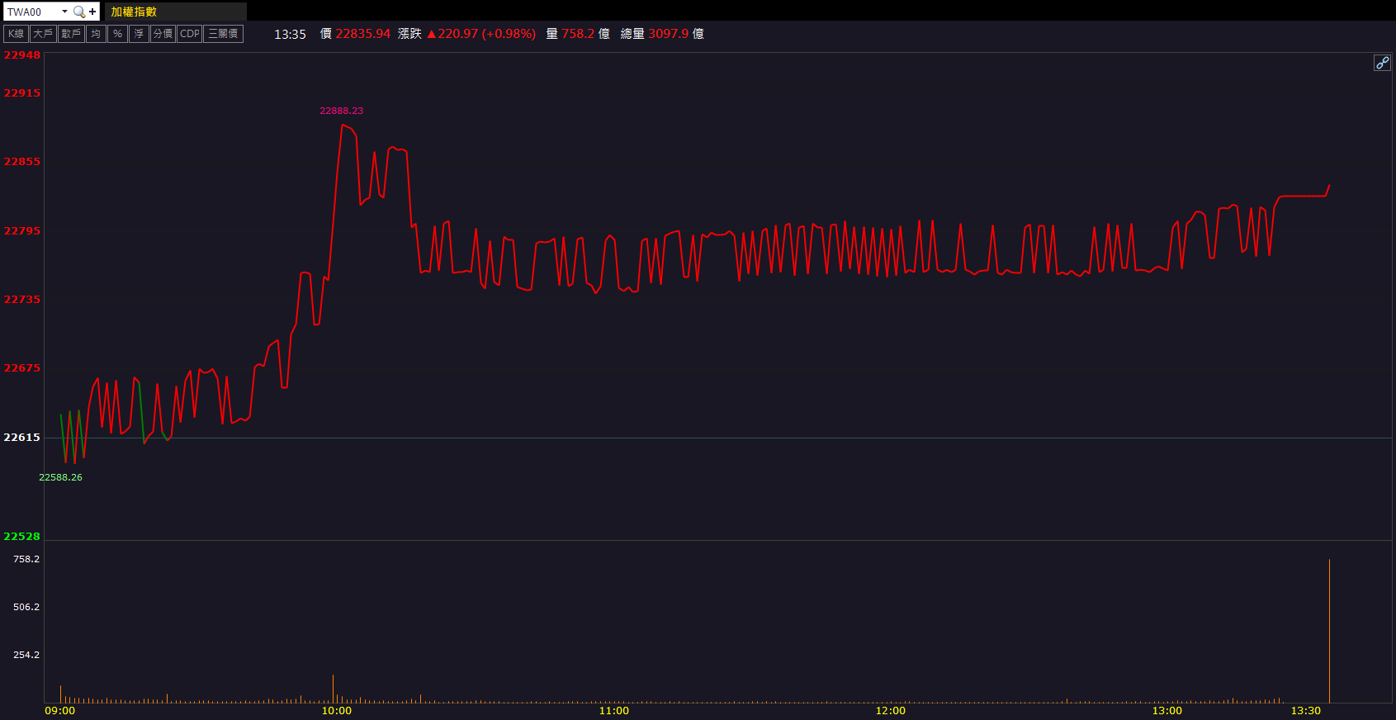
Task: Toggle the 浮 toolbar button
Action: click(139, 34)
